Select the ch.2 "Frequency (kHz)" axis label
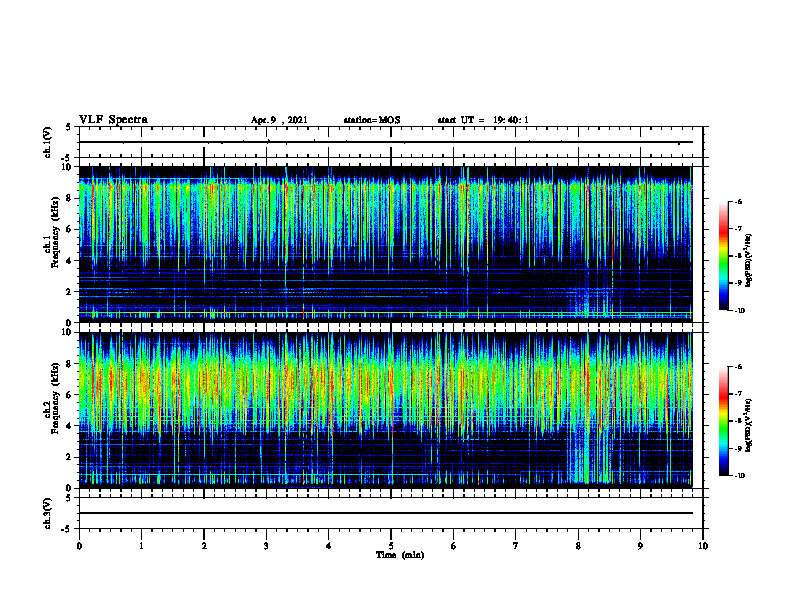 55,398
